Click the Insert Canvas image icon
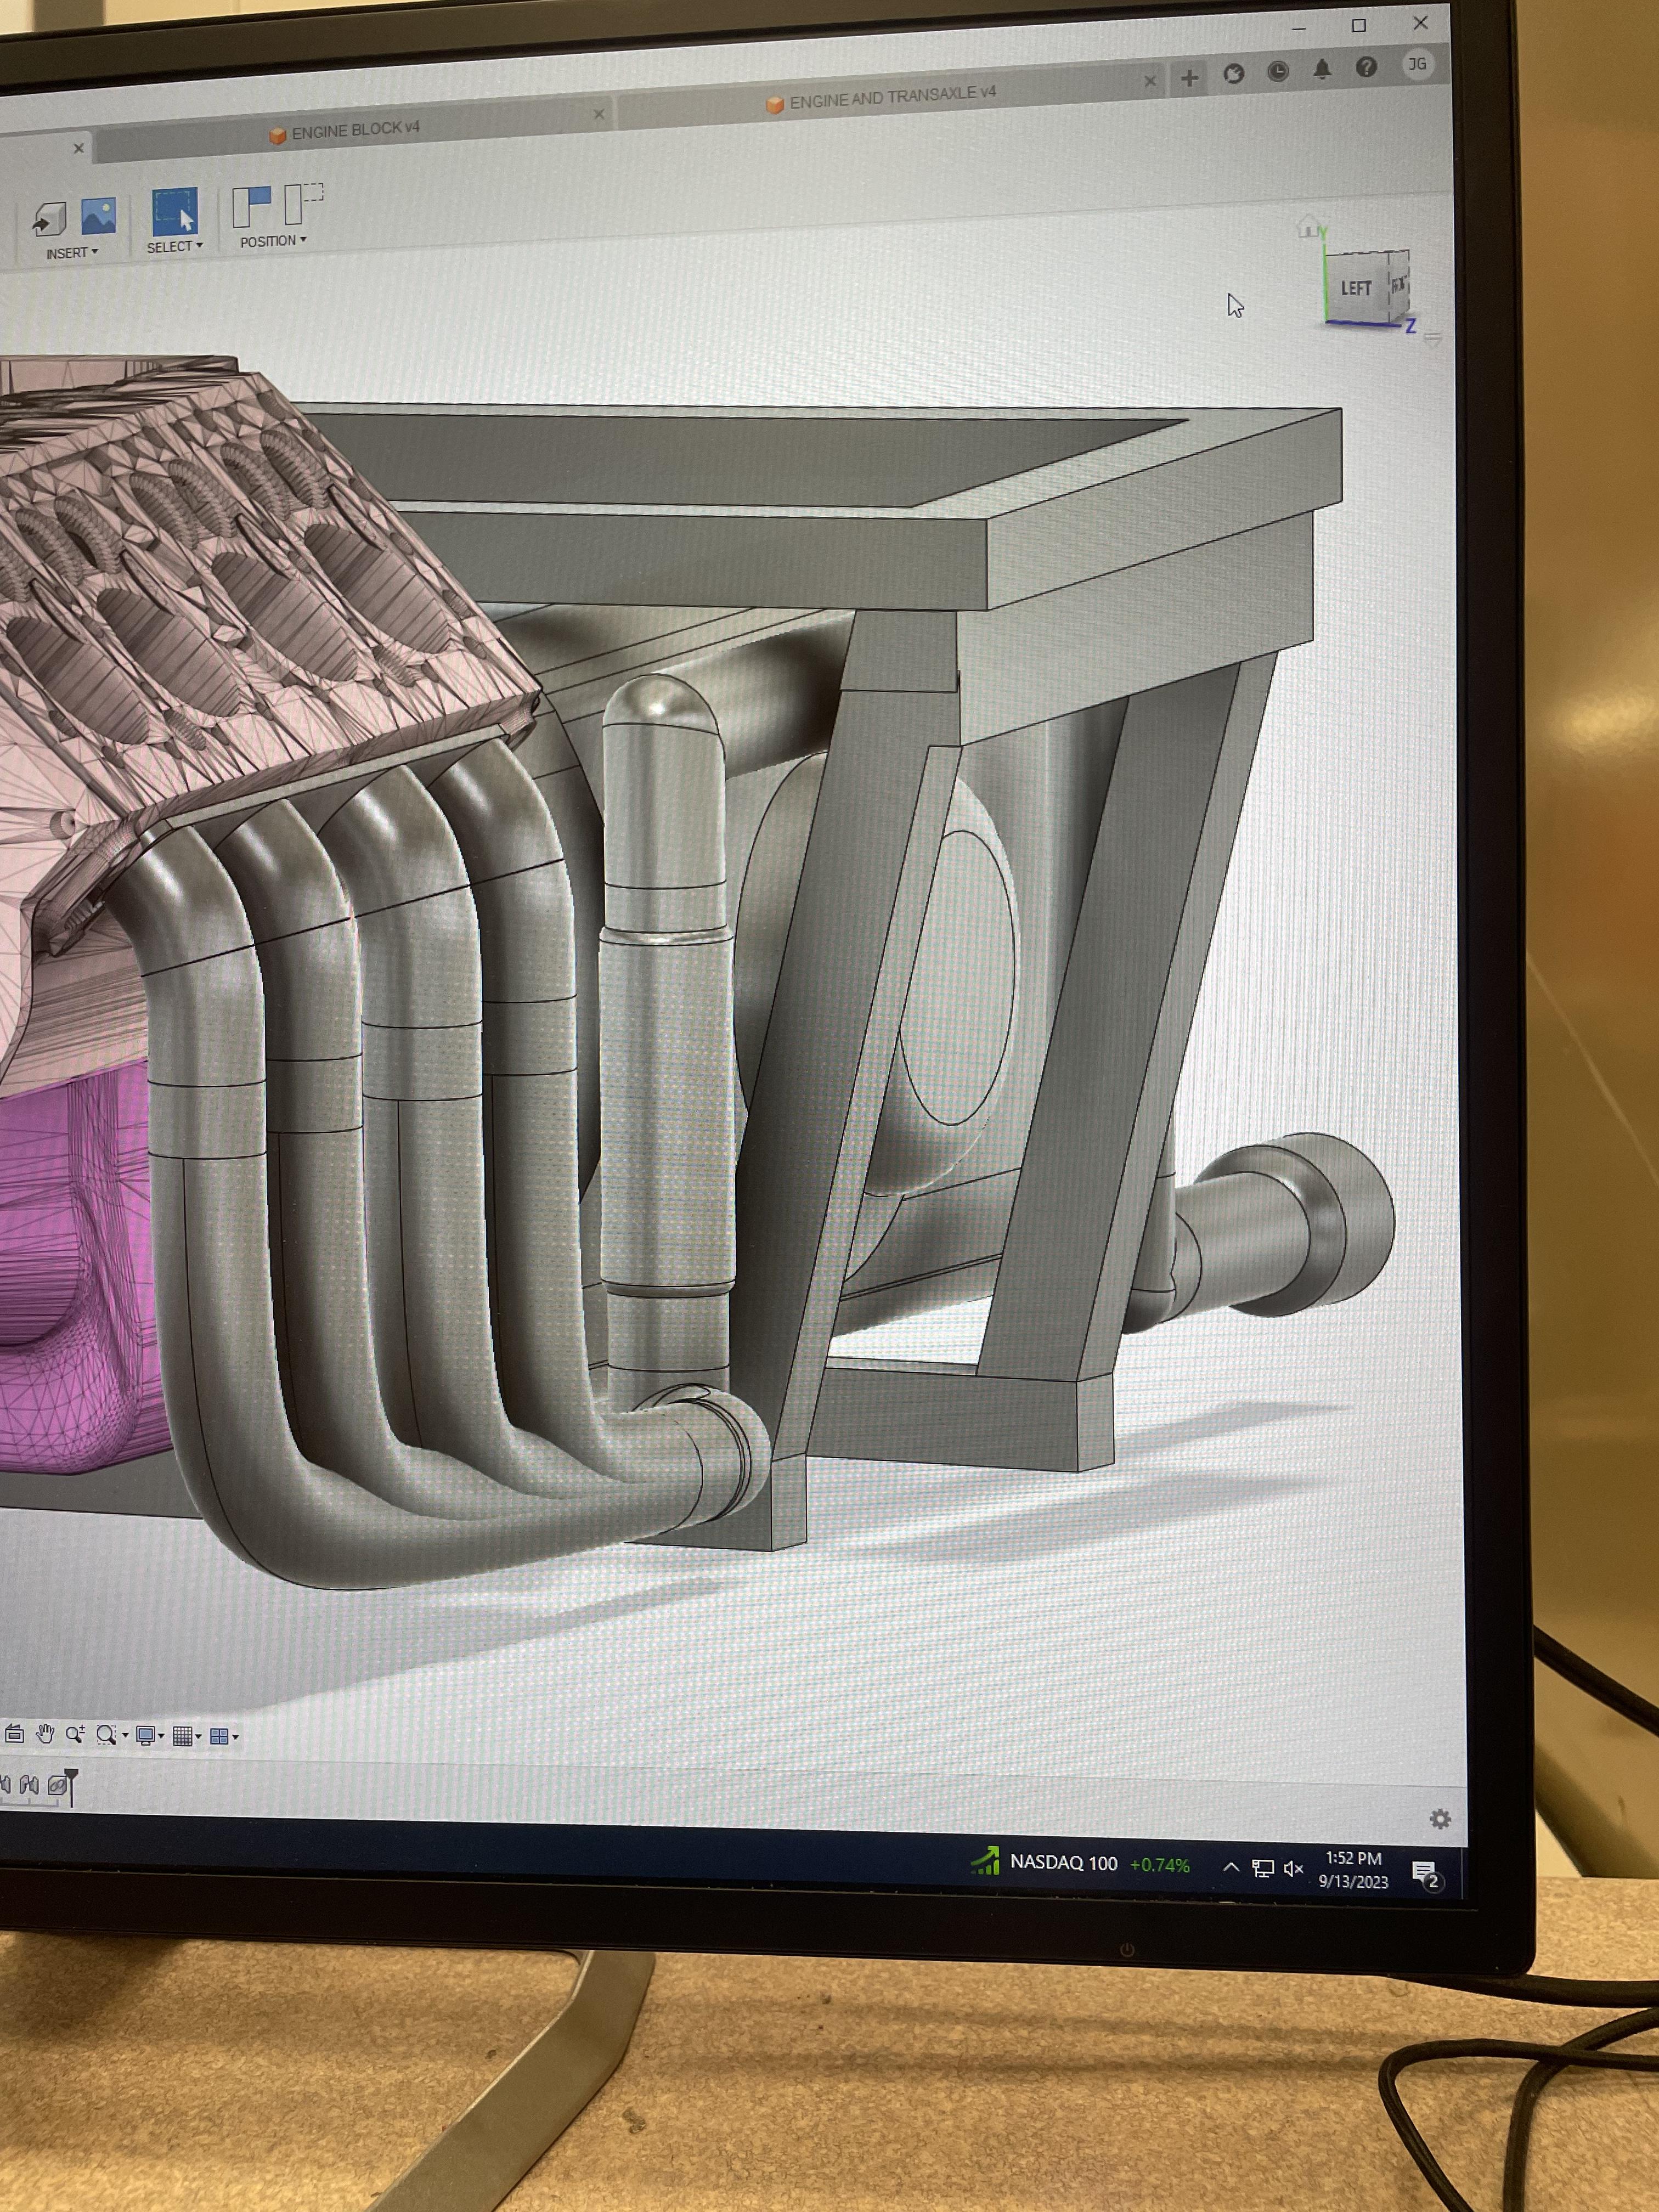Image resolution: width=1659 pixels, height=2212 pixels. tap(99, 215)
